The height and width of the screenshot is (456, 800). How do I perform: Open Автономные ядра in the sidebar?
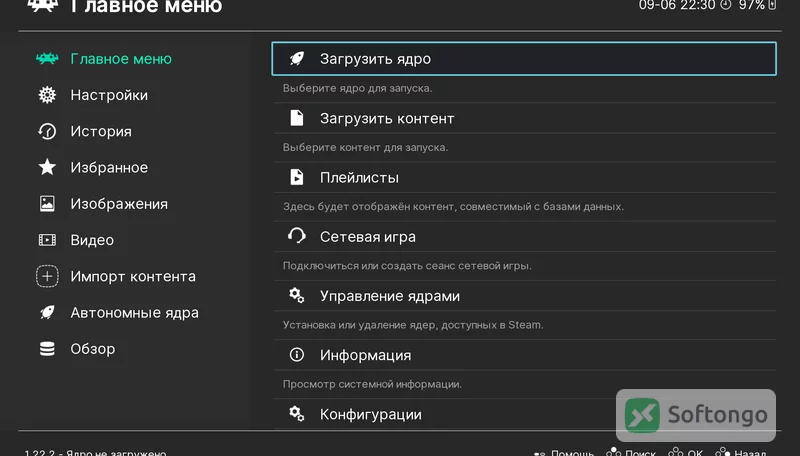(135, 312)
